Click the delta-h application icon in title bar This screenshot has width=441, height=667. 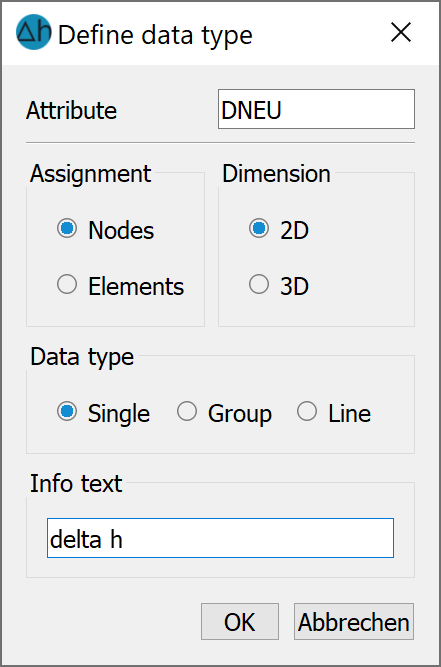click(34, 32)
